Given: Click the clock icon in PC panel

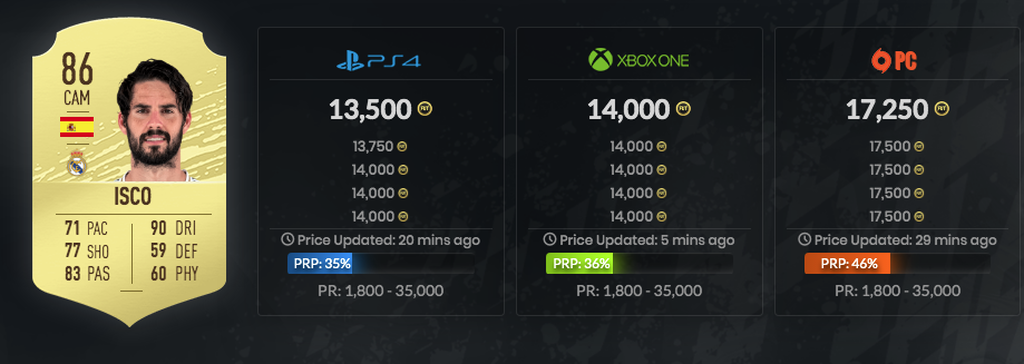Looking at the screenshot, I should pos(805,239).
